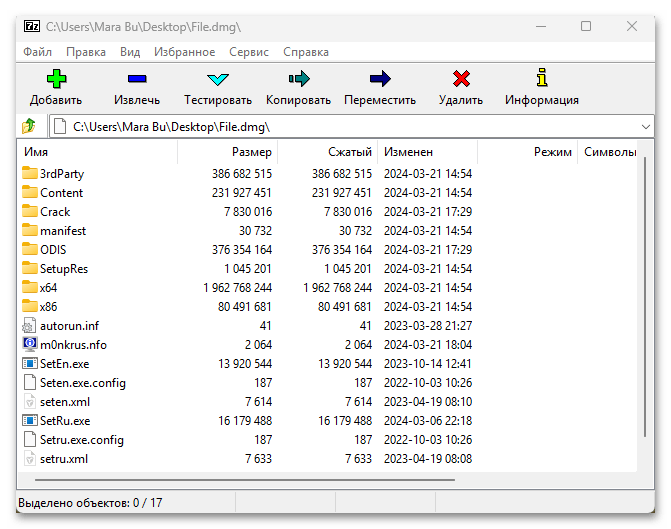Screen dimensions: 671x529
Task: Click size 16 179 488 in Сжатый column
Action: (345, 421)
